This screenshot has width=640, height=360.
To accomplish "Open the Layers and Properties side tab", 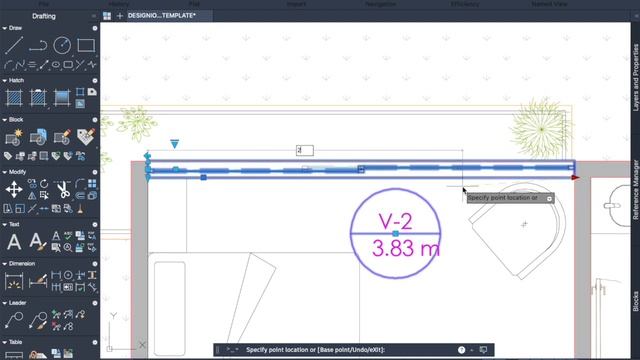I will pyautogui.click(x=636, y=78).
